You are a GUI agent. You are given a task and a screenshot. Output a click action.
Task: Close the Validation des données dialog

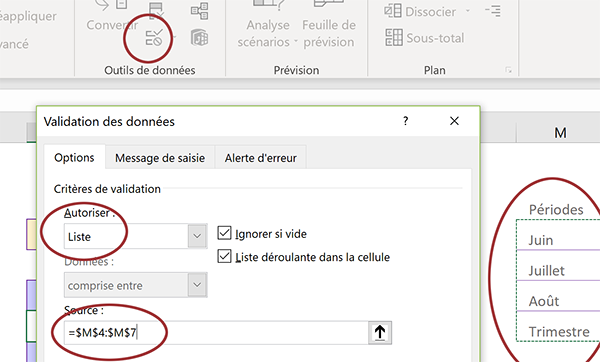pyautogui.click(x=454, y=121)
